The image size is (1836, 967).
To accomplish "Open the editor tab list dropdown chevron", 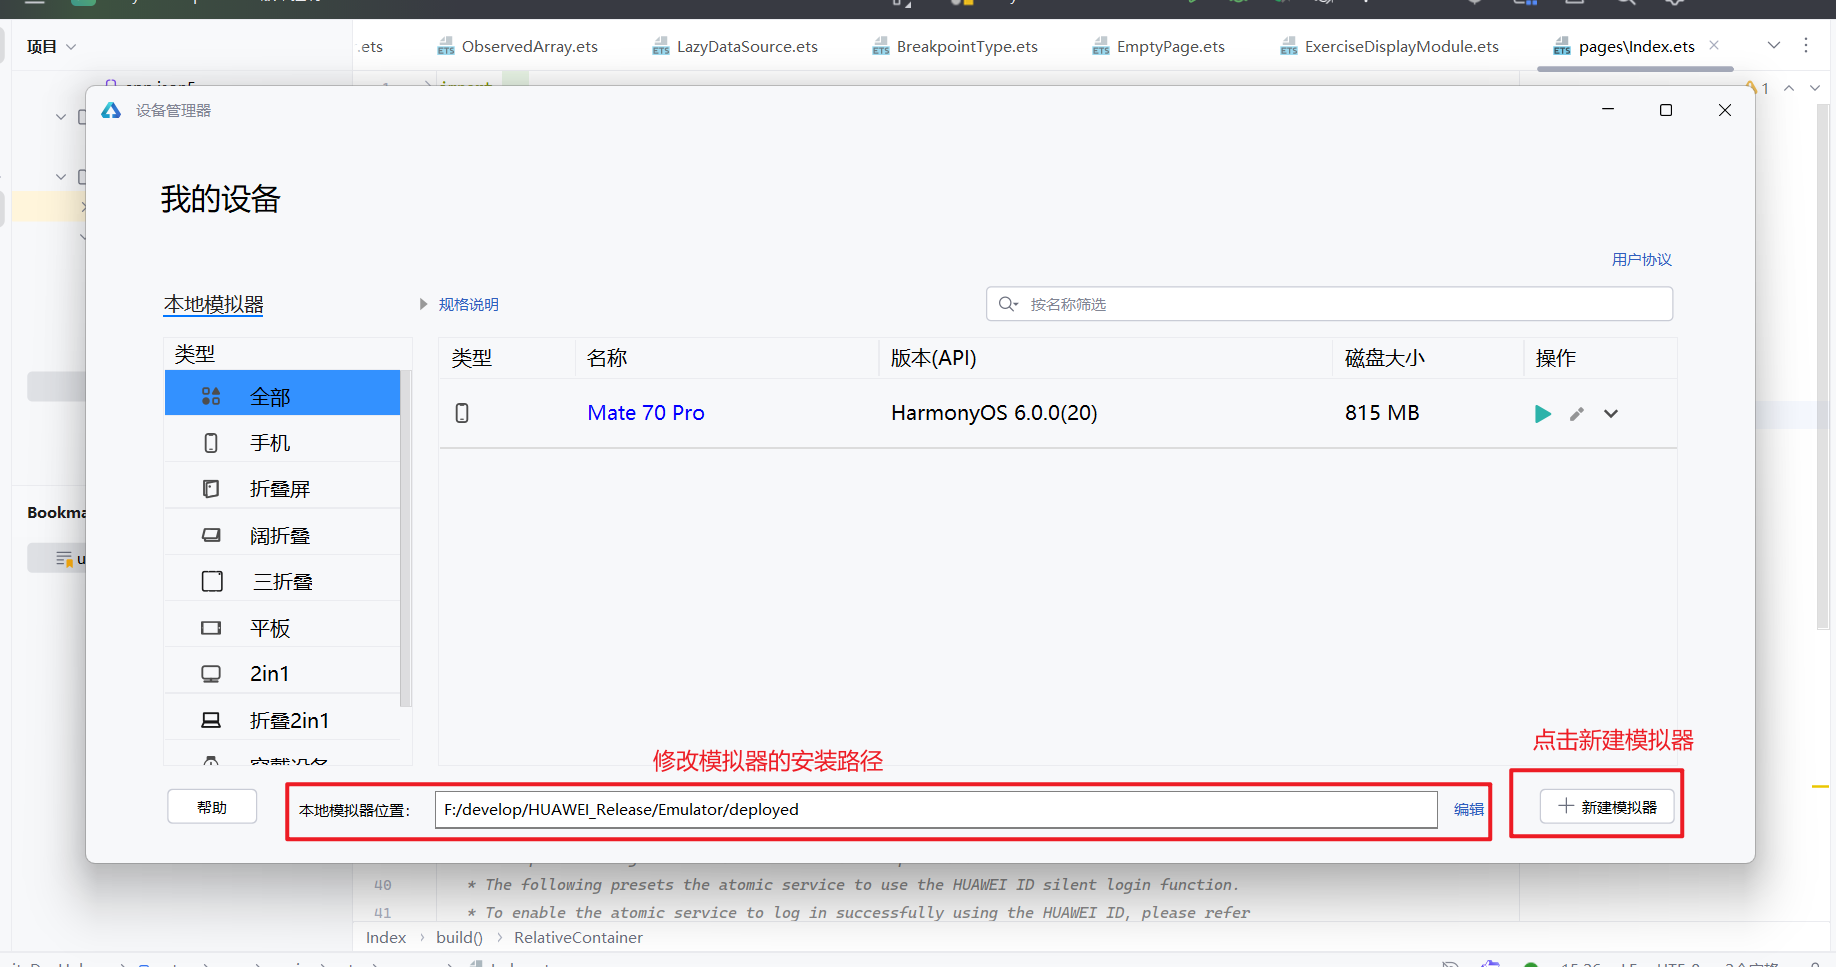I will [x=1774, y=45].
